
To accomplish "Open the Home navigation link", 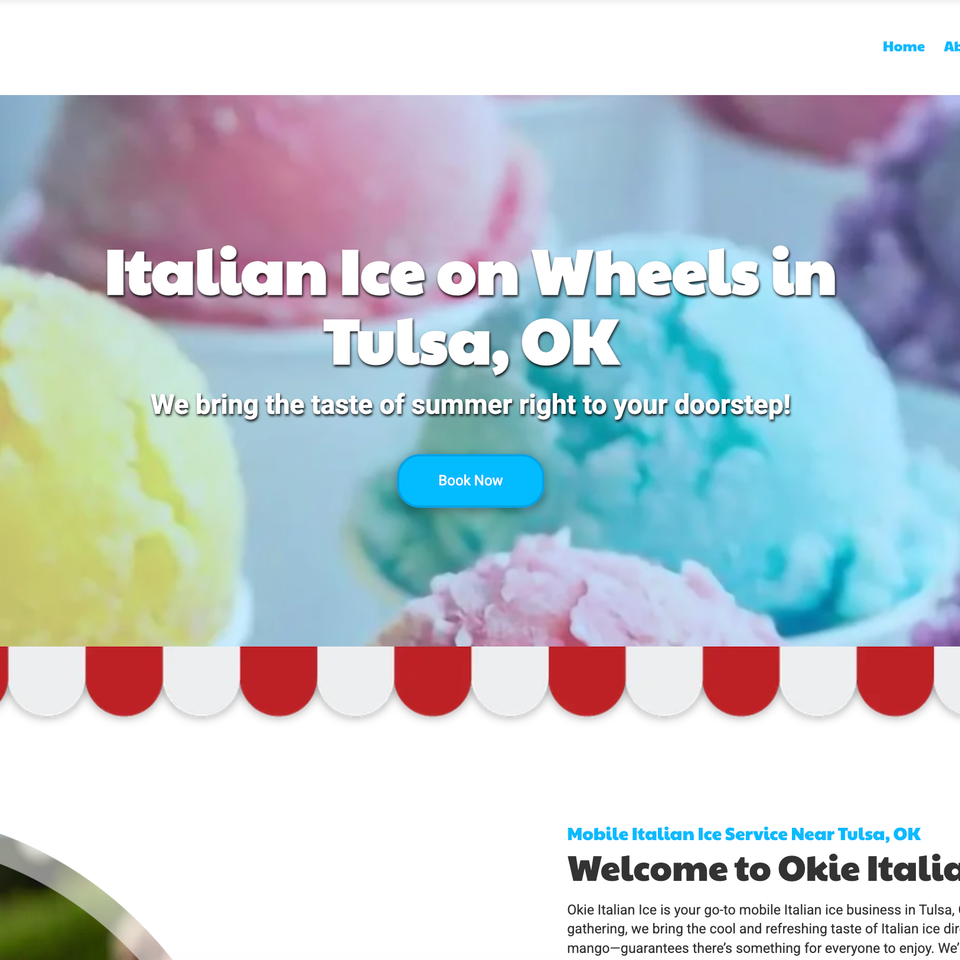I will click(903, 47).
